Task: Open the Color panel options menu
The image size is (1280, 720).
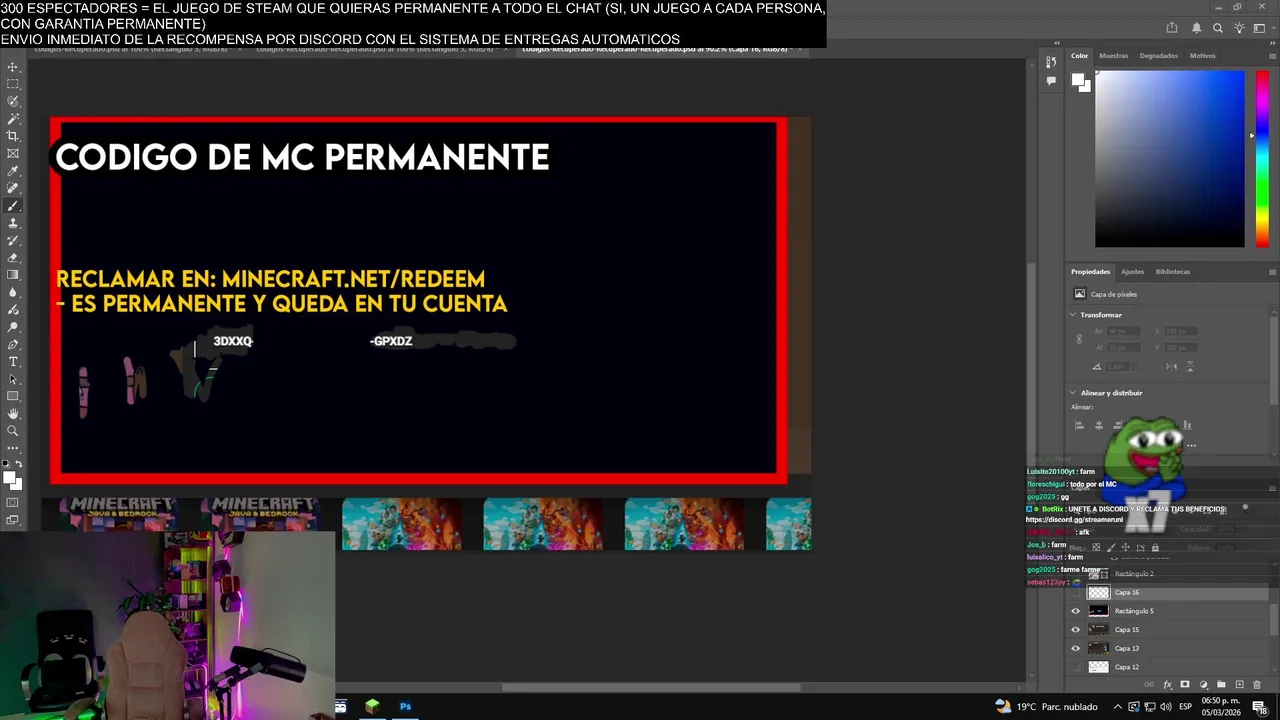Action: point(1272,56)
